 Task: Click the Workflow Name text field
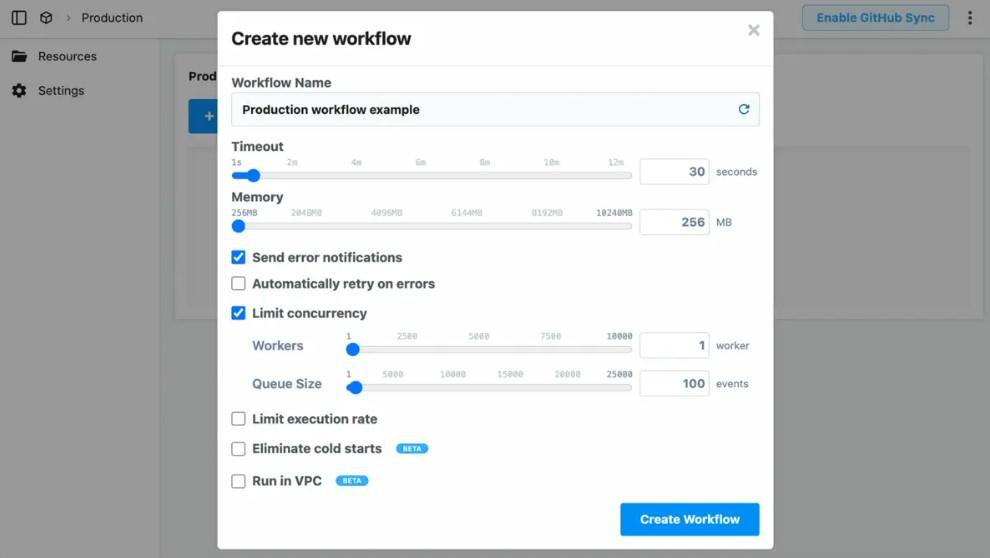pyautogui.click(x=480, y=110)
